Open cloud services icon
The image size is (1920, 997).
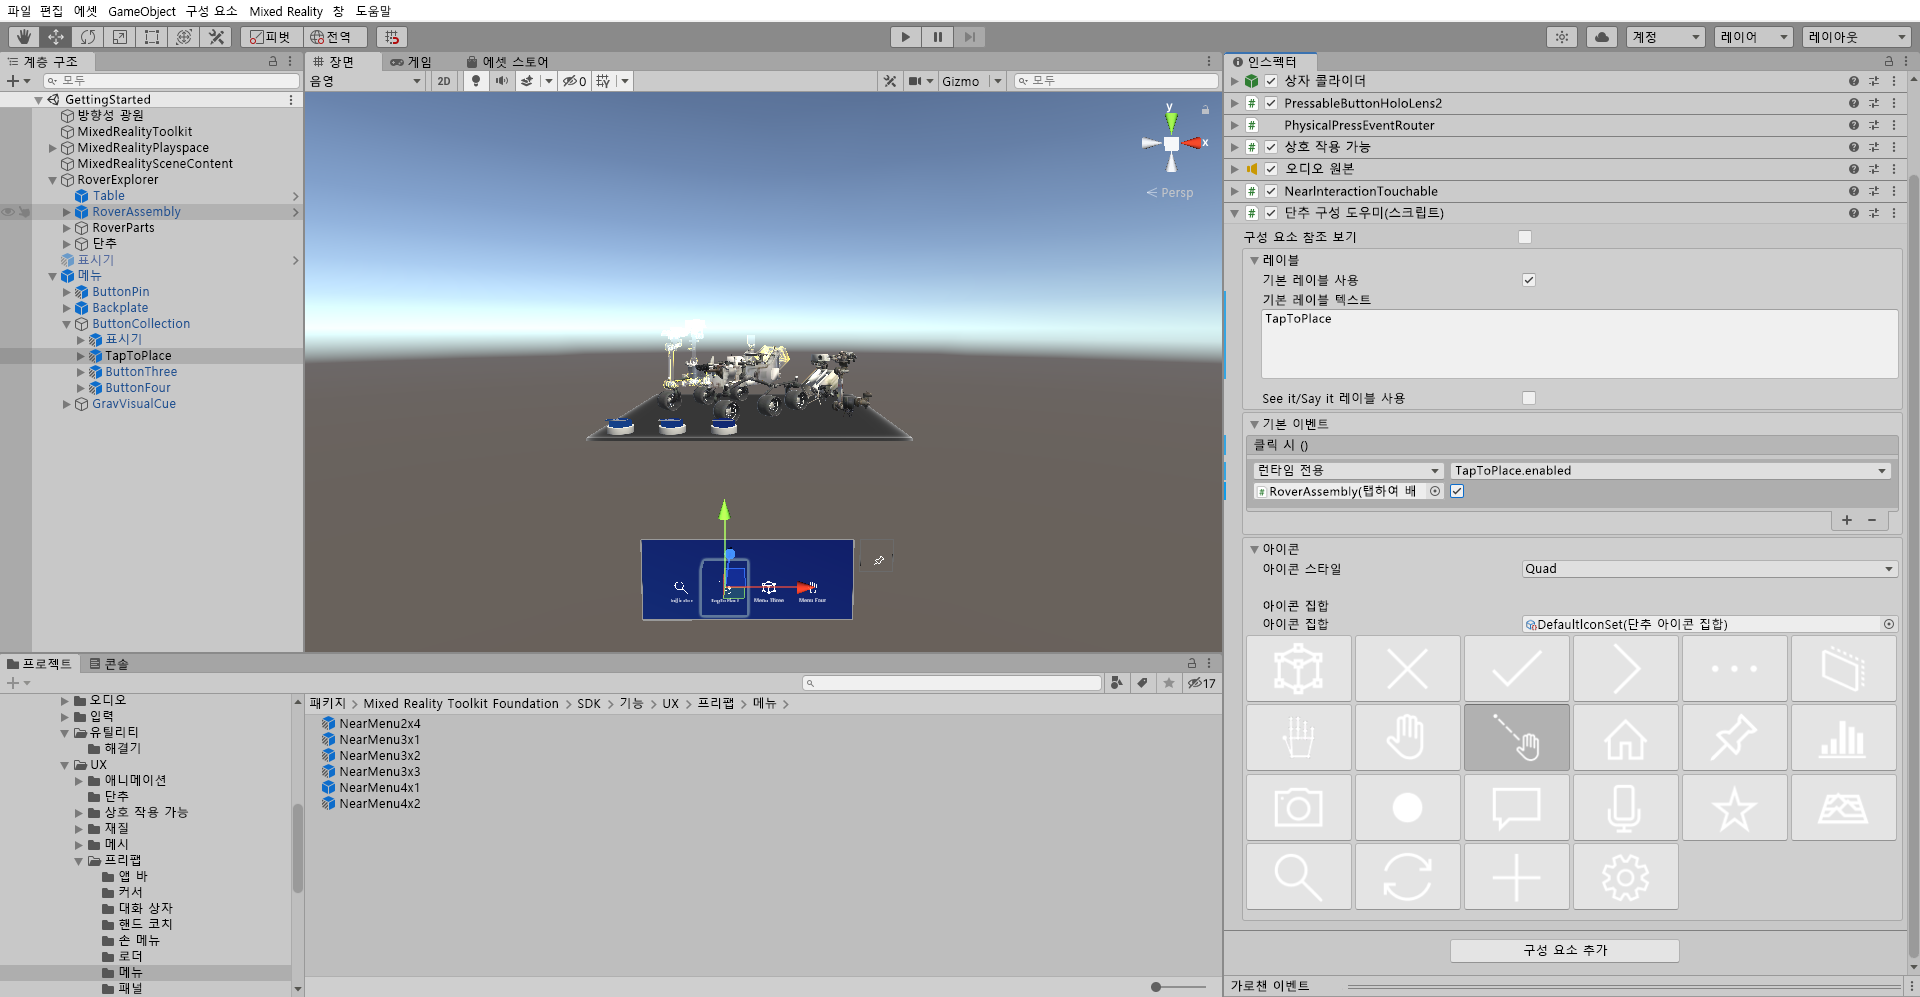(1602, 37)
